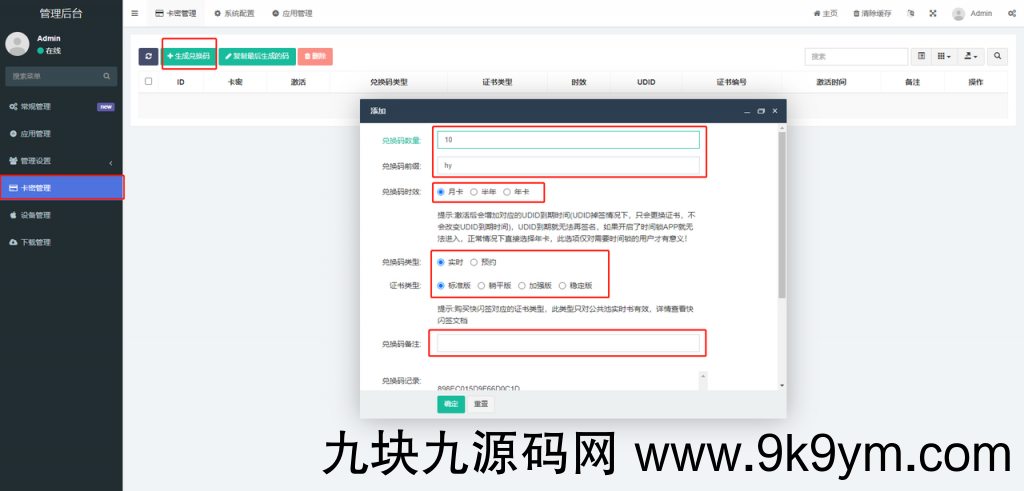1024x491 pixels.
Task: Click the 重置 button in the dialog
Action: coord(481,404)
